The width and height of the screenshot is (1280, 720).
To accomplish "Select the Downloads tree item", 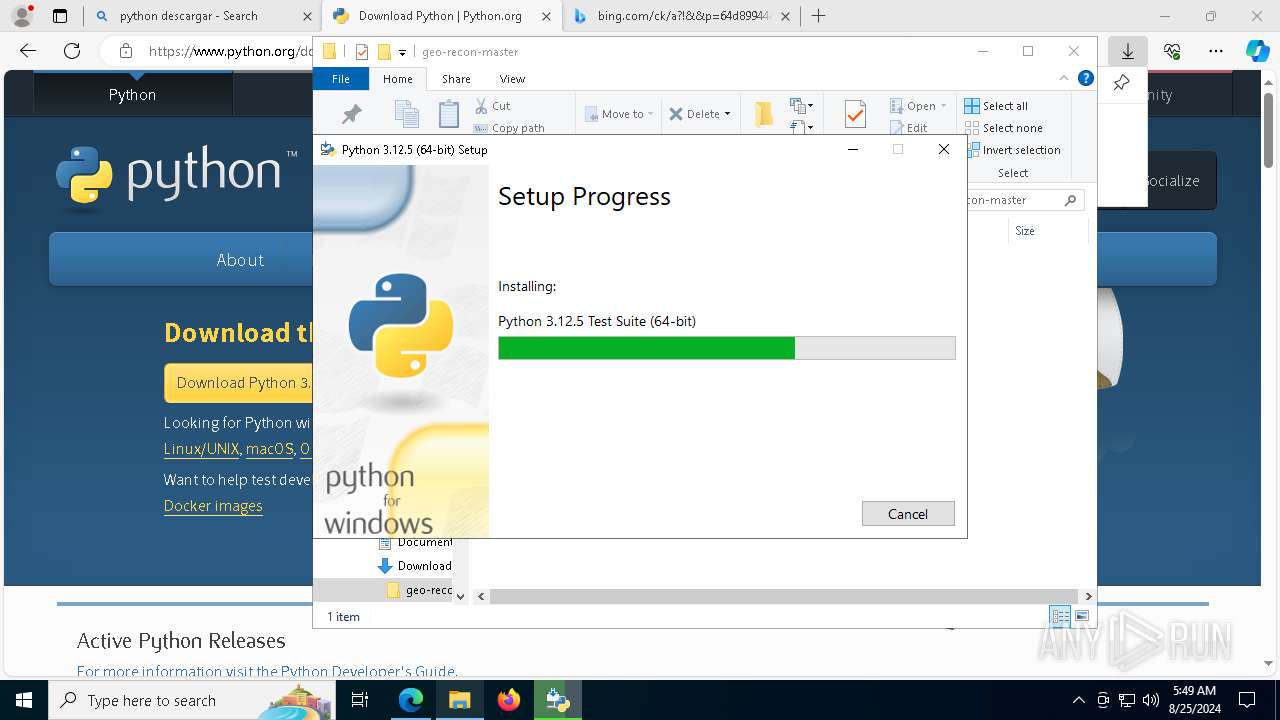I will (x=416, y=566).
